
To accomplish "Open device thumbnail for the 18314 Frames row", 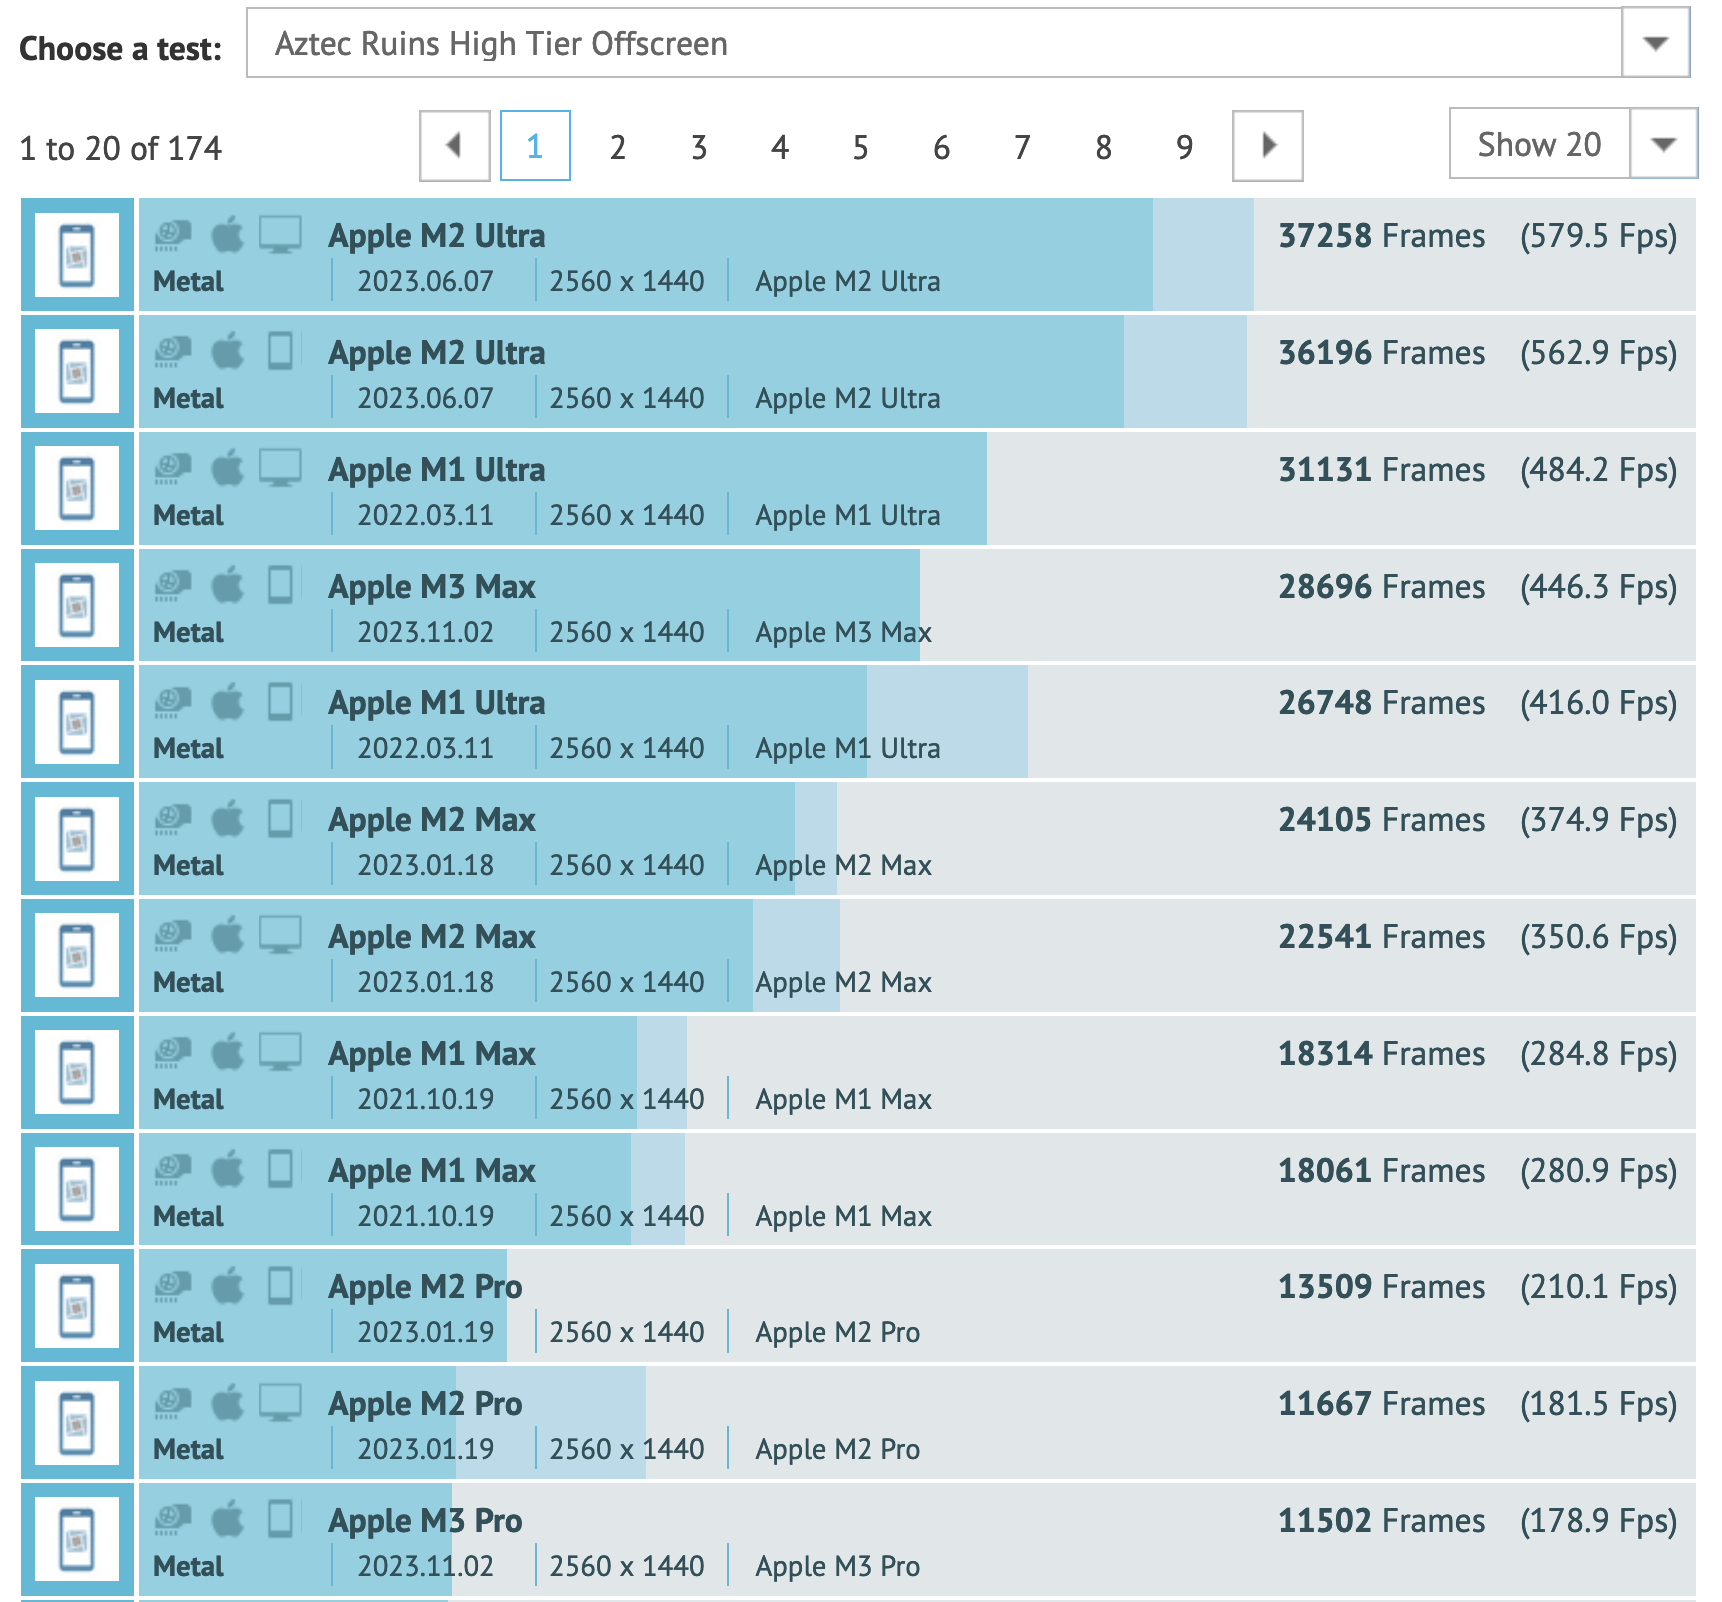I will [77, 1073].
